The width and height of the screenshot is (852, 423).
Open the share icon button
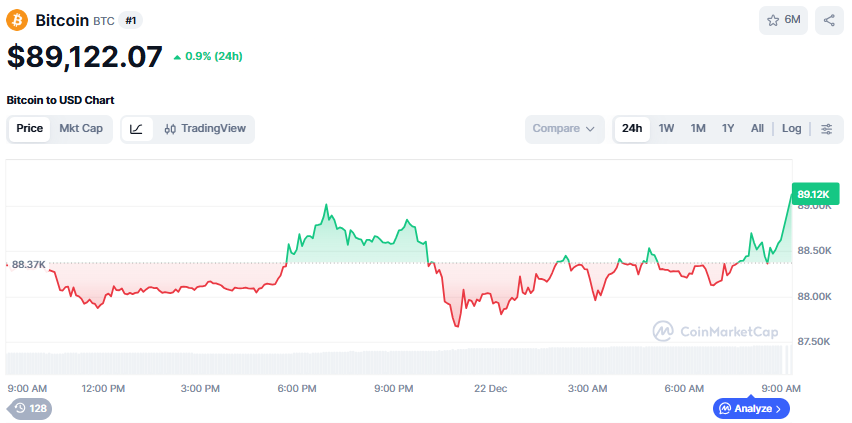(x=829, y=20)
